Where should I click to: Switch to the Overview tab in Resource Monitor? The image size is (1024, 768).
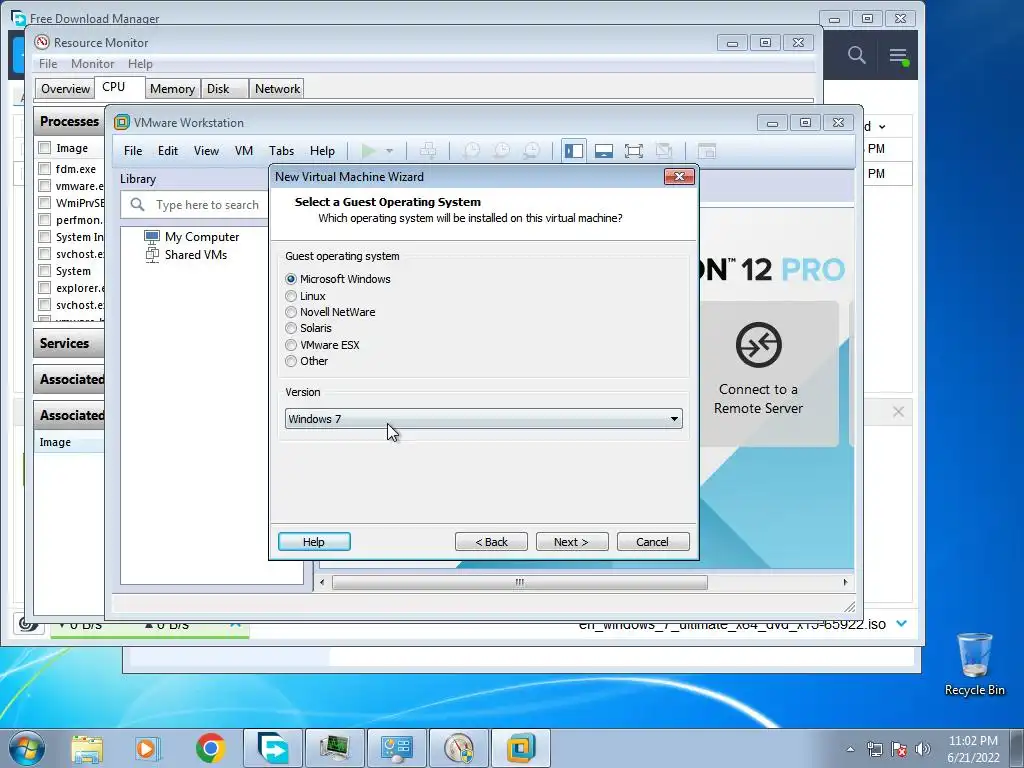coord(65,89)
